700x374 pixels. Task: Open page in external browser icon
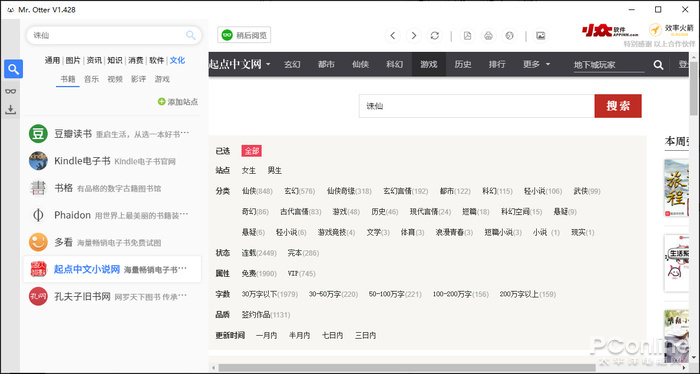(x=509, y=36)
